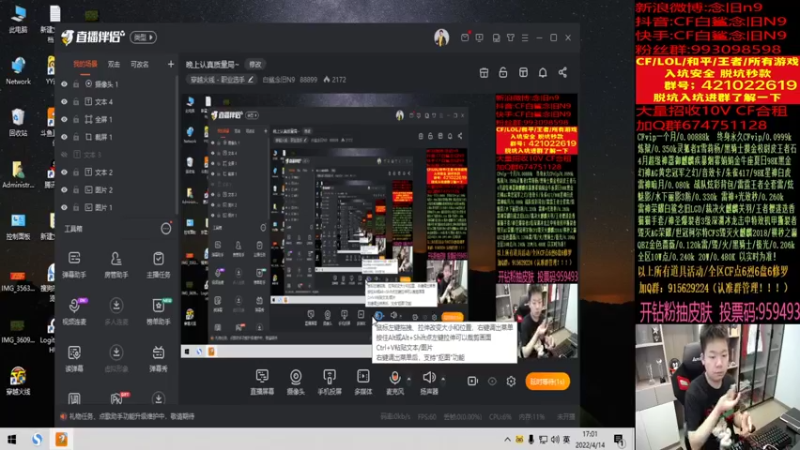Download 虚拟形象 tool
This screenshot has height=450, width=800.
pyautogui.click(x=116, y=358)
